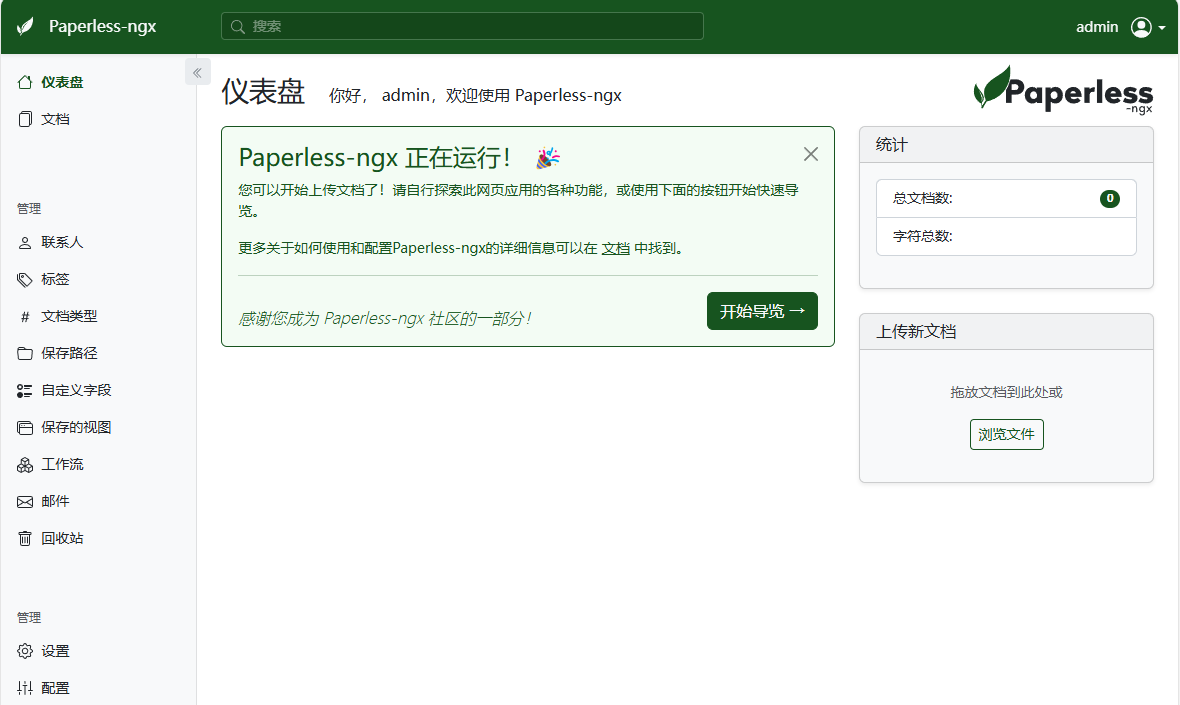1180x705 pixels.
Task: Open 设置 page
Action: (55, 651)
